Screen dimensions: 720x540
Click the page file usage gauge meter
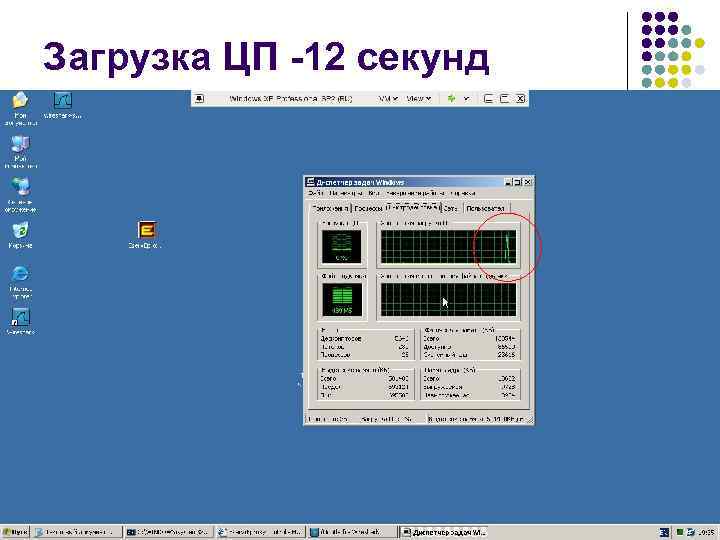click(342, 299)
